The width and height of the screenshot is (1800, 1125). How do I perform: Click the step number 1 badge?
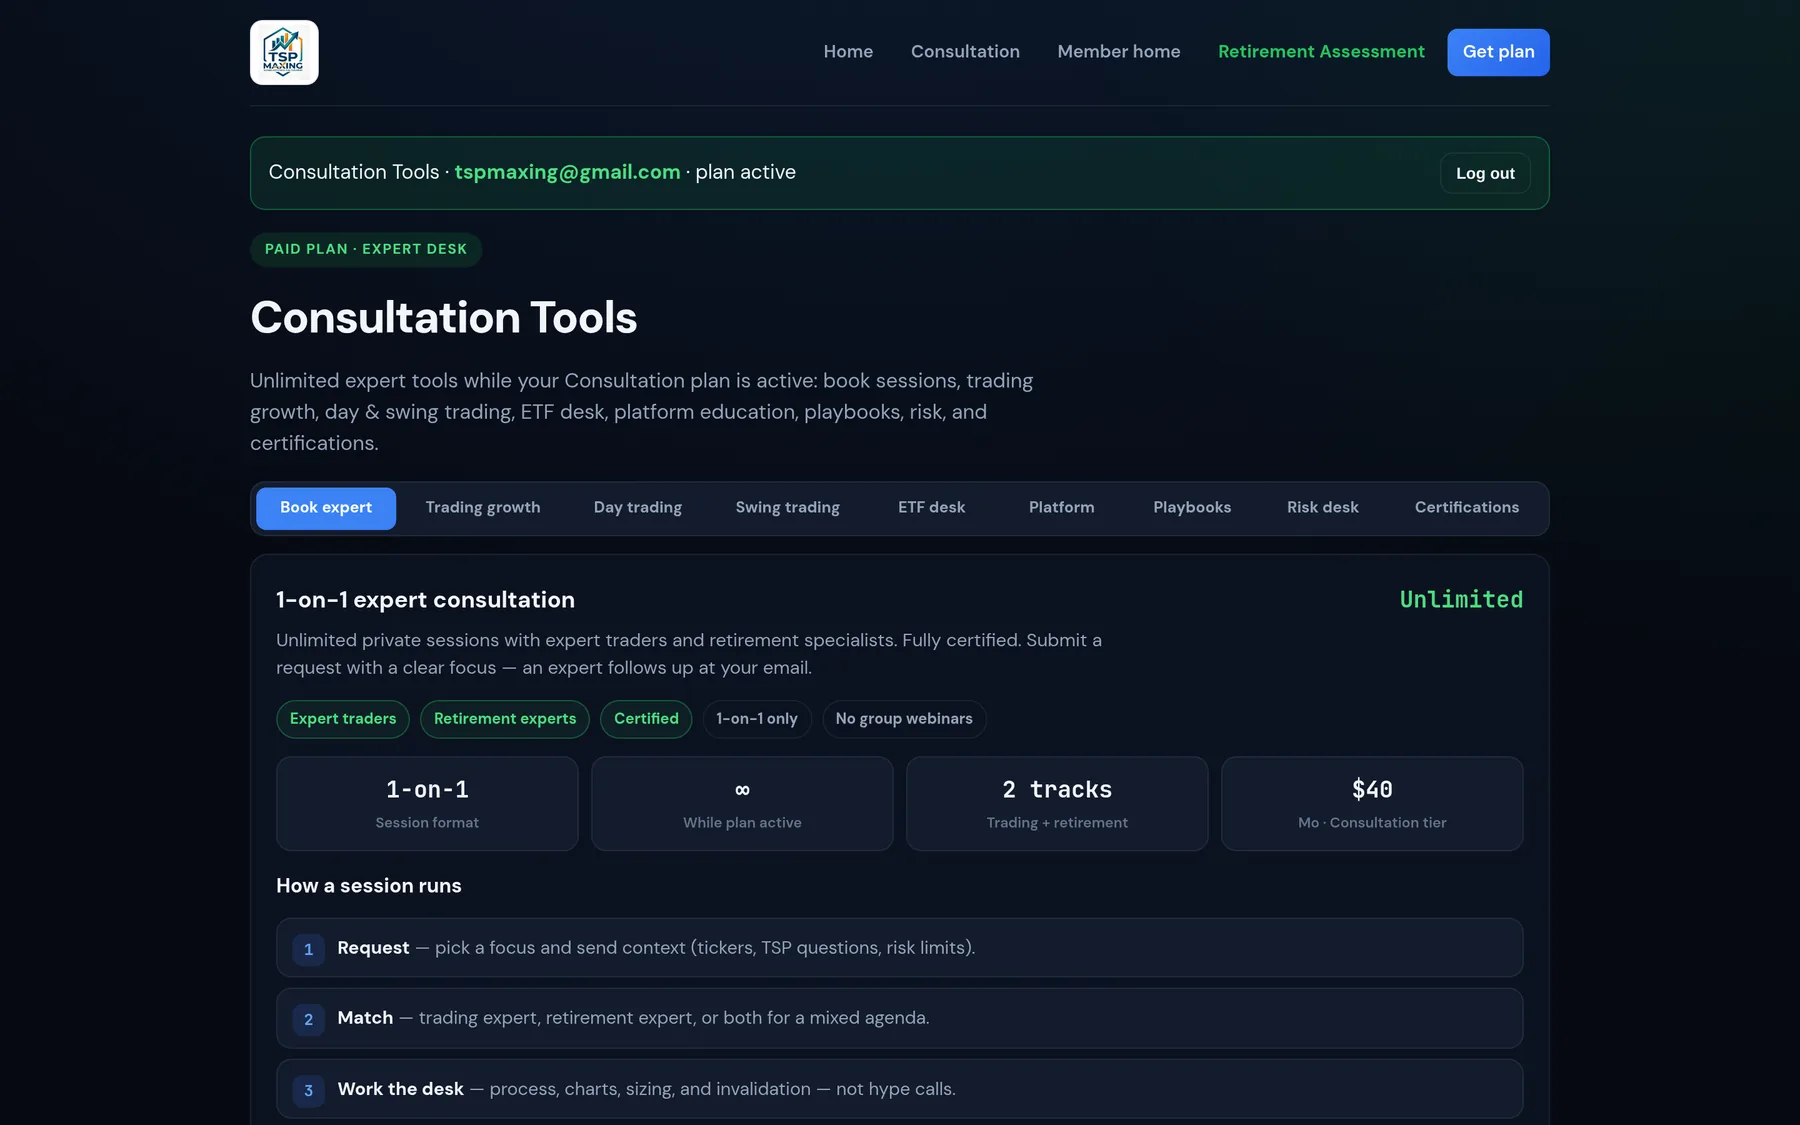coord(308,949)
